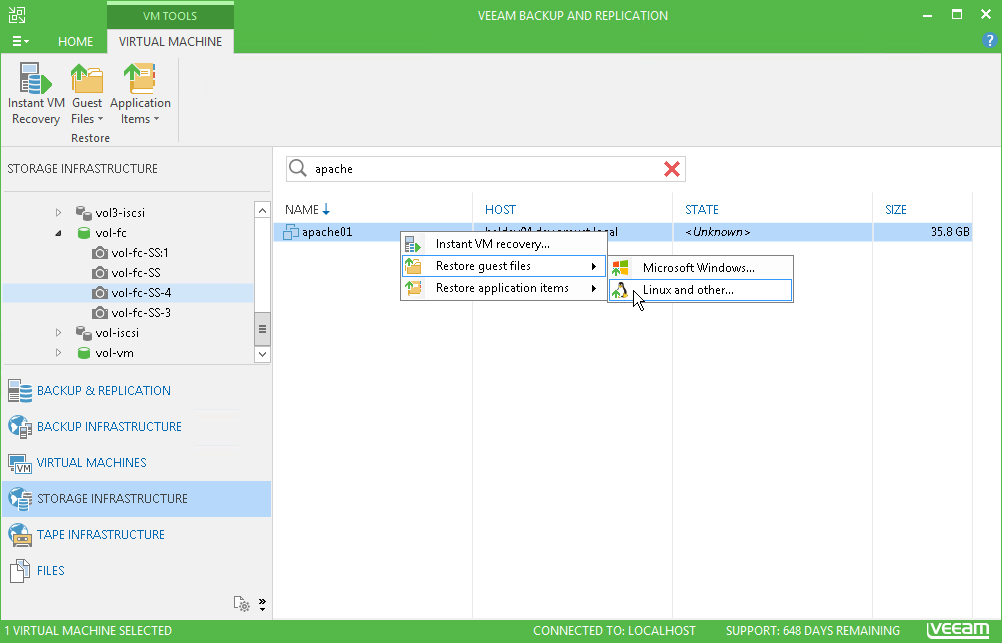
Task: Select vol-fc volume in tree
Action: [x=111, y=233]
